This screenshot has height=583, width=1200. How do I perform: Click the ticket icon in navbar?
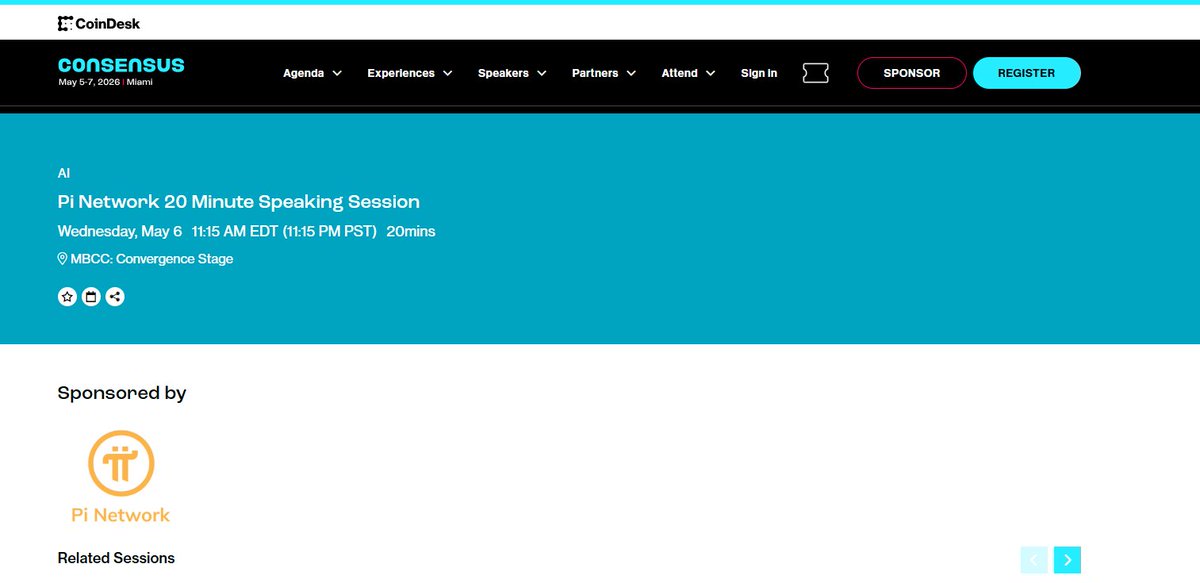[x=816, y=73]
